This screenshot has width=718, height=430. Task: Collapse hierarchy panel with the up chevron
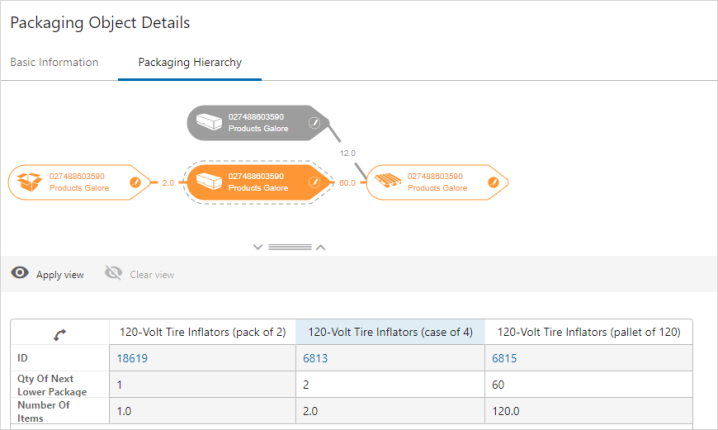(x=321, y=246)
